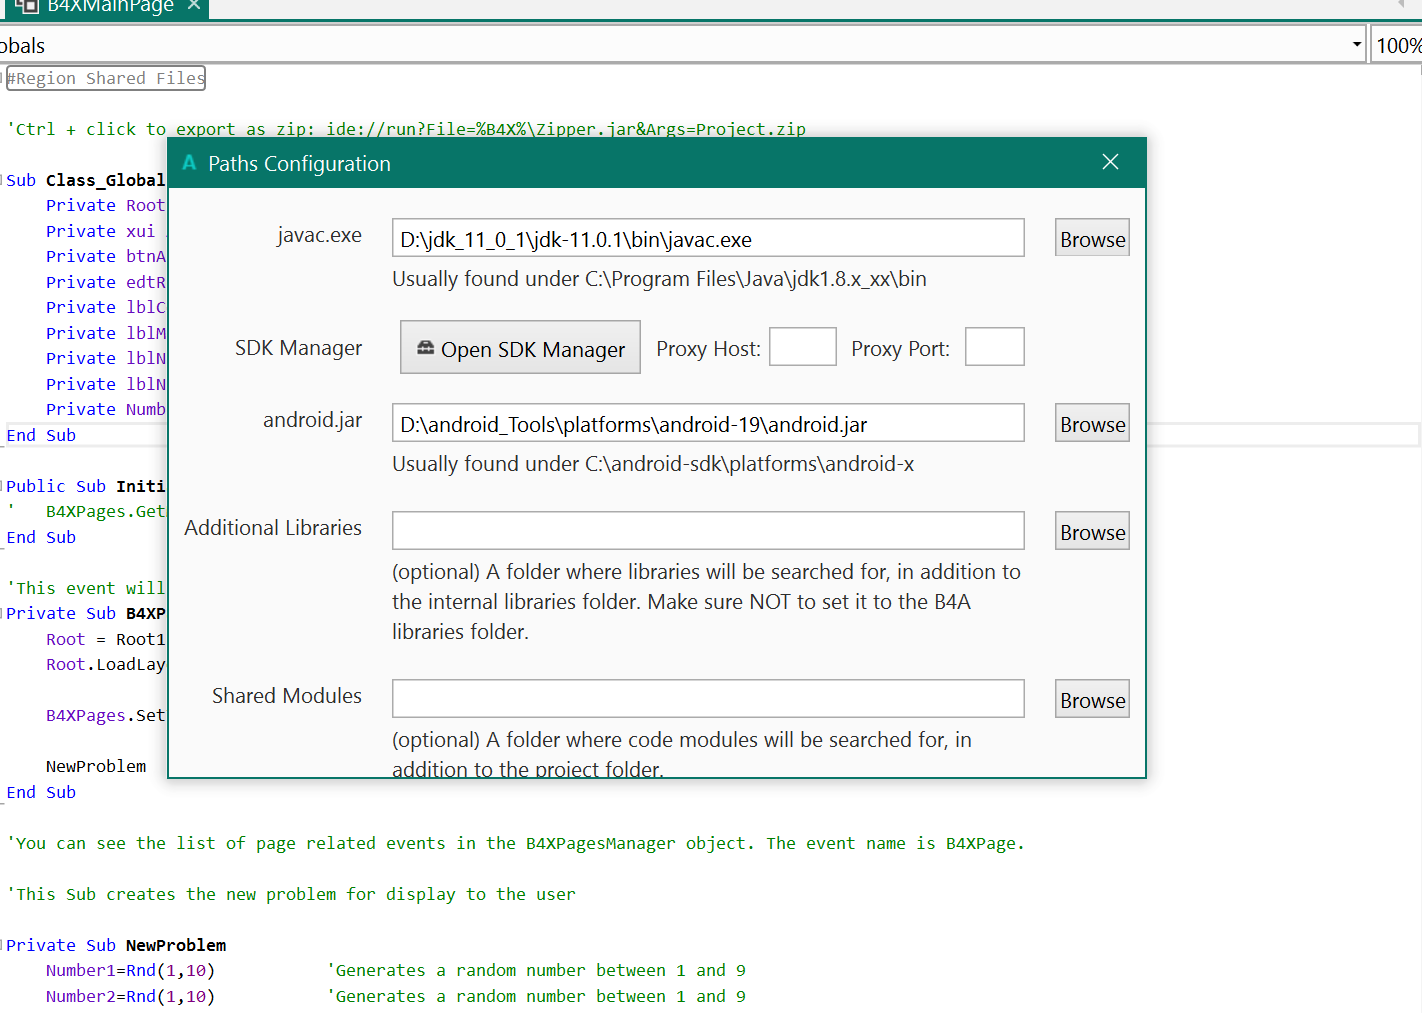
Task: Click the 'Additional Libraries' label
Action: tap(273, 528)
